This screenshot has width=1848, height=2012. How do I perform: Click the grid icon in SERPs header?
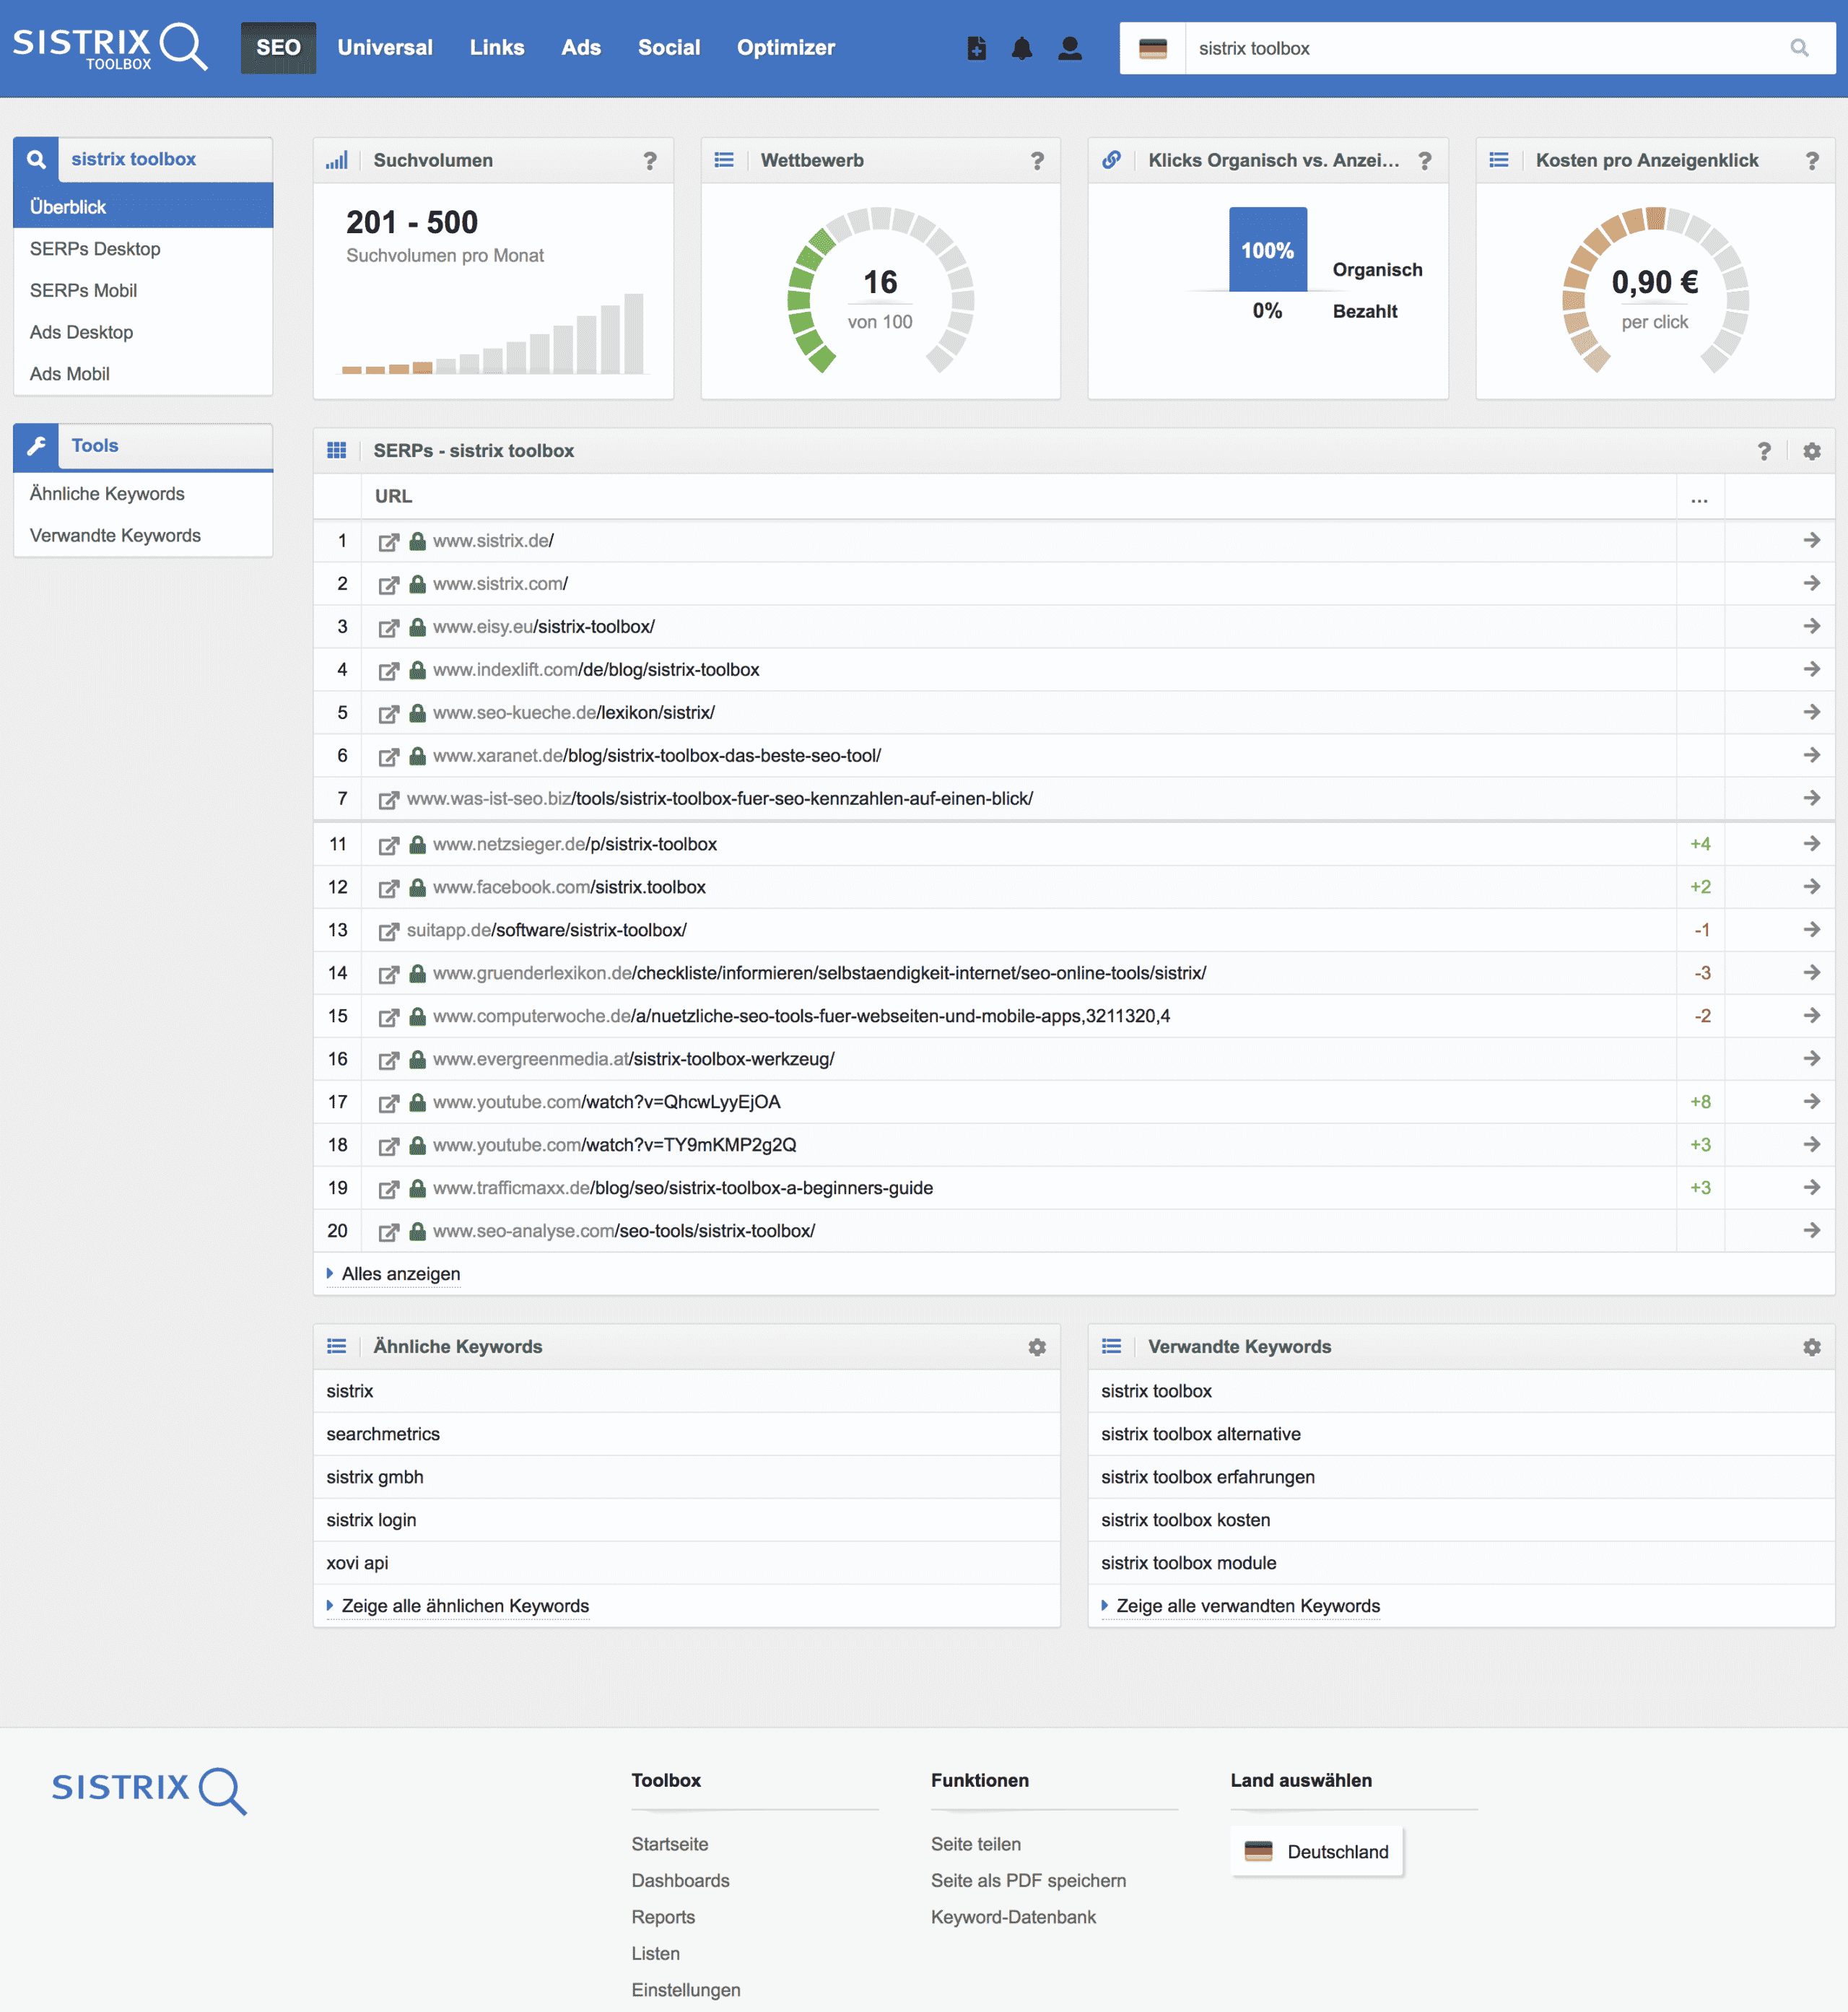(x=336, y=451)
